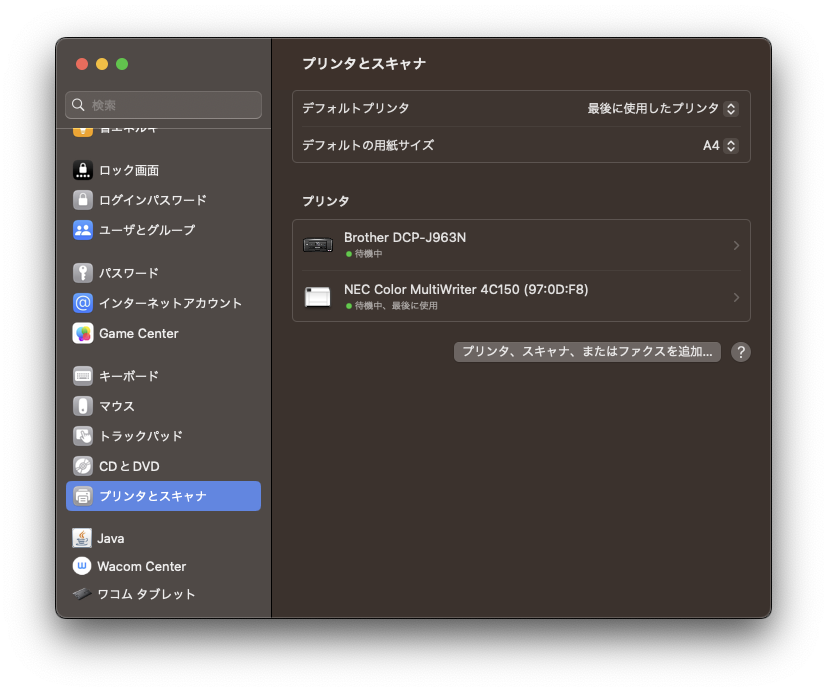The width and height of the screenshot is (827, 692).
Task: Click プリンタ、スキャナ、またはファクスを追加 button
Action: pyautogui.click(x=587, y=352)
